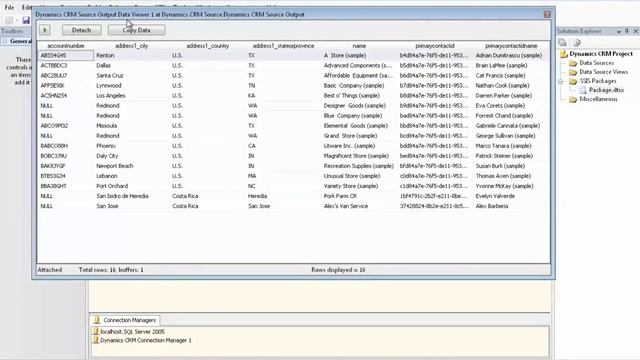The image size is (640, 360).
Task: Click the Save icon in main toolbar
Action: [26, 20]
